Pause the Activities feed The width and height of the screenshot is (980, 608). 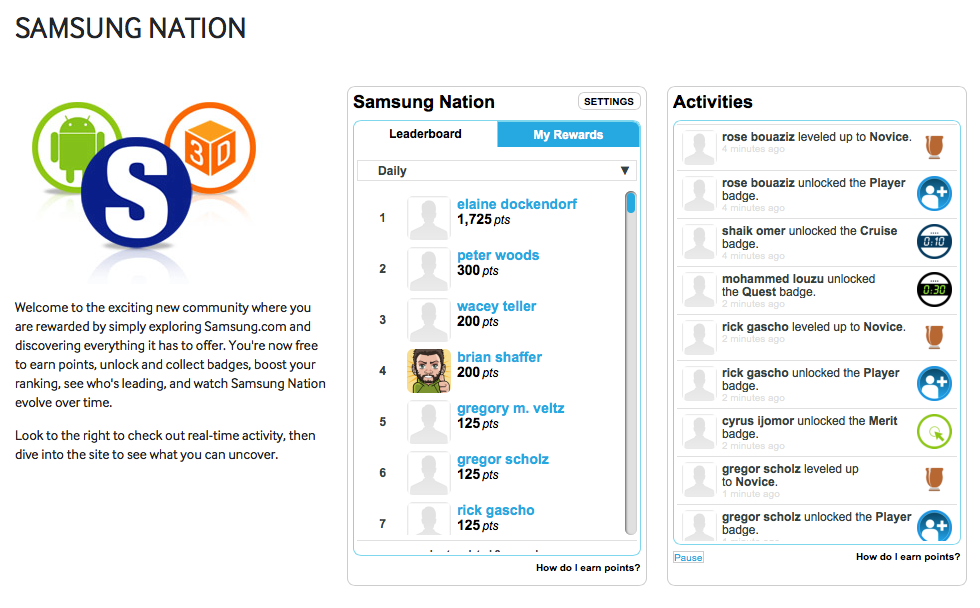[688, 557]
